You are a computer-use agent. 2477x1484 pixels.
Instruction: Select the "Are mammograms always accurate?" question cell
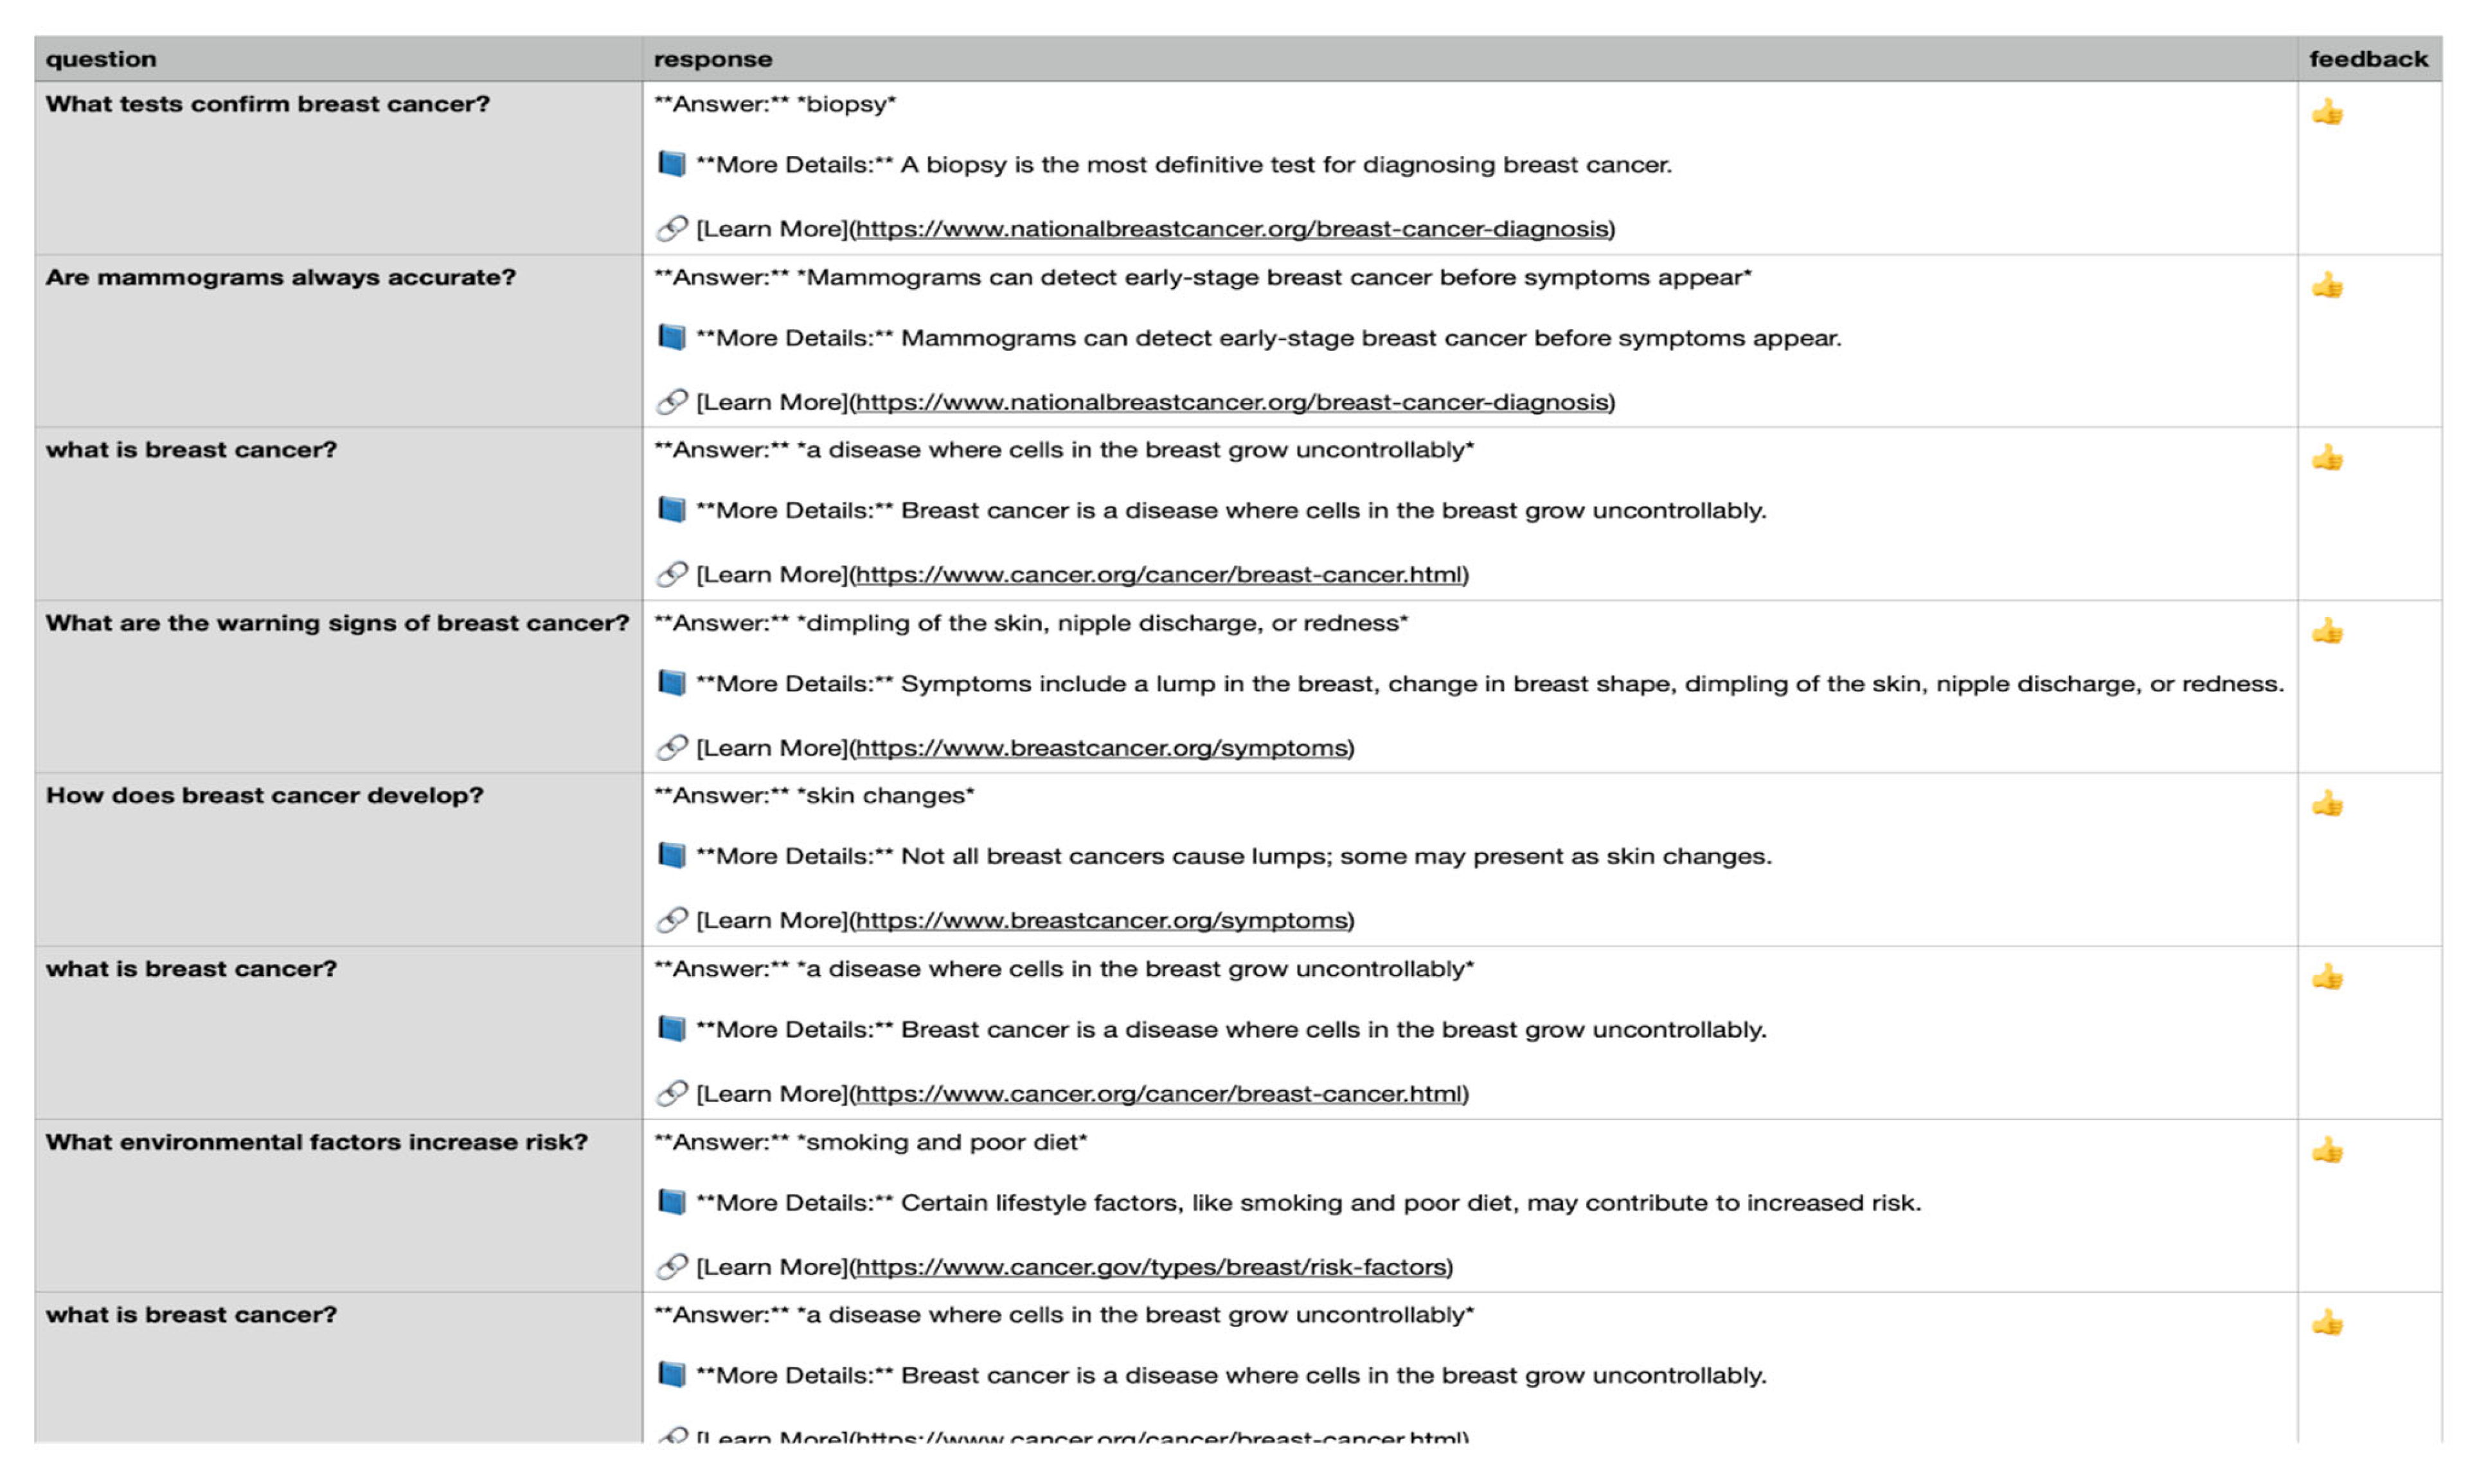click(x=280, y=277)
